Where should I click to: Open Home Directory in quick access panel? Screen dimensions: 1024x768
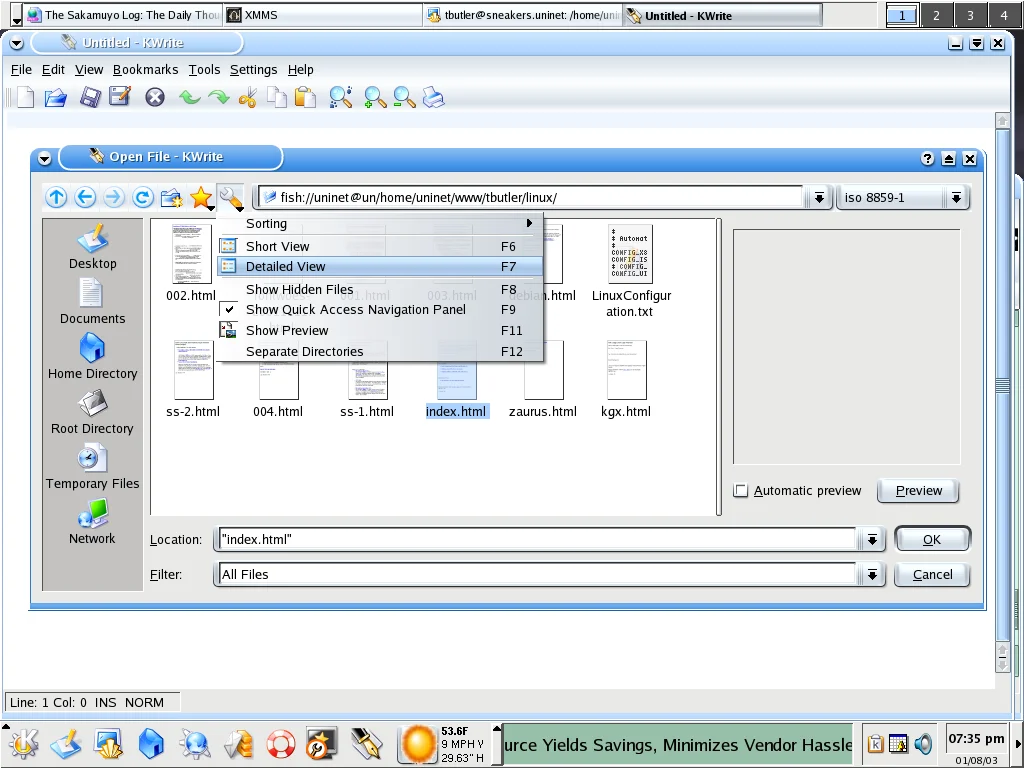coord(92,357)
